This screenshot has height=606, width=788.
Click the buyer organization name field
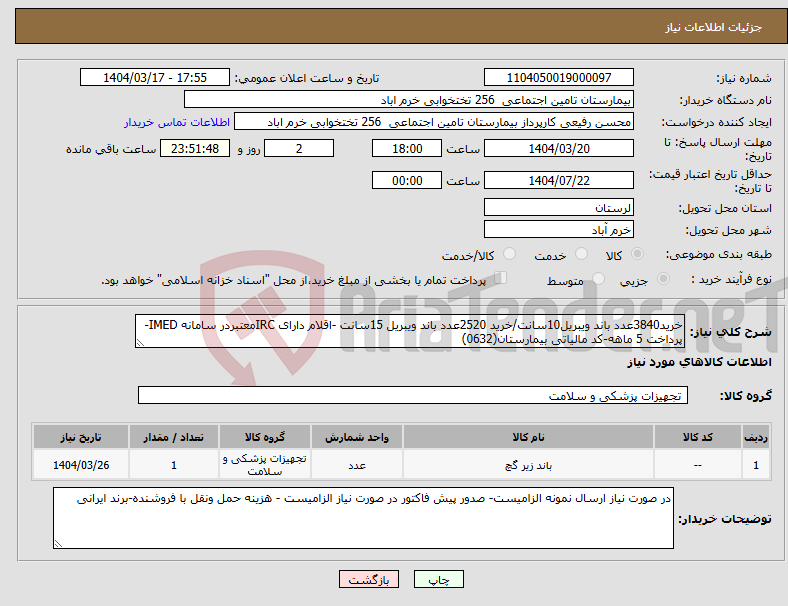(x=409, y=99)
